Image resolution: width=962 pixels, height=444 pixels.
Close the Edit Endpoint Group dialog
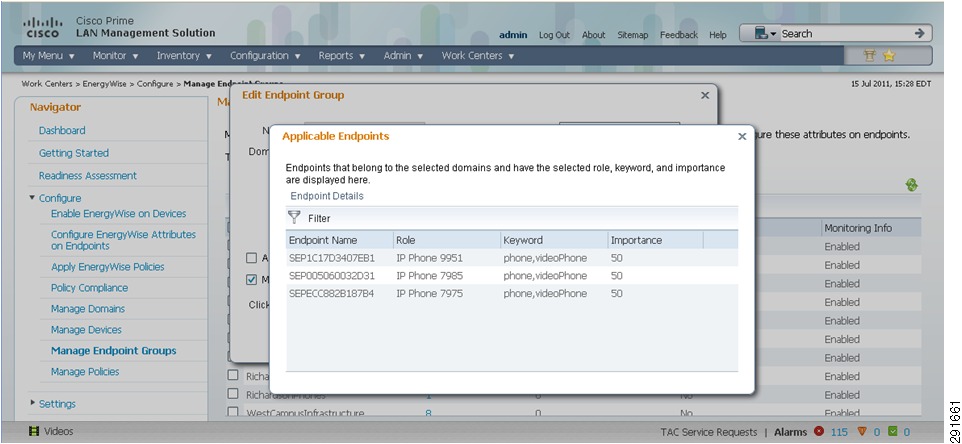tap(705, 95)
